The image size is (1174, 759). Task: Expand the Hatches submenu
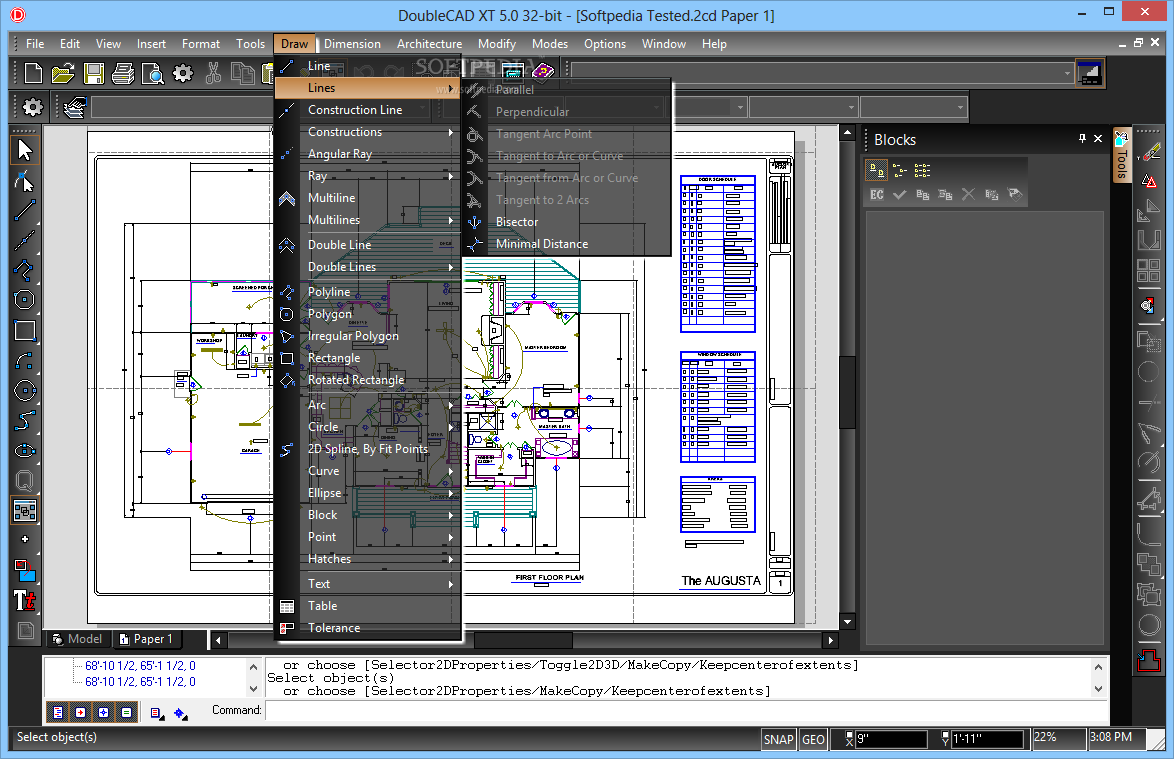(x=368, y=559)
